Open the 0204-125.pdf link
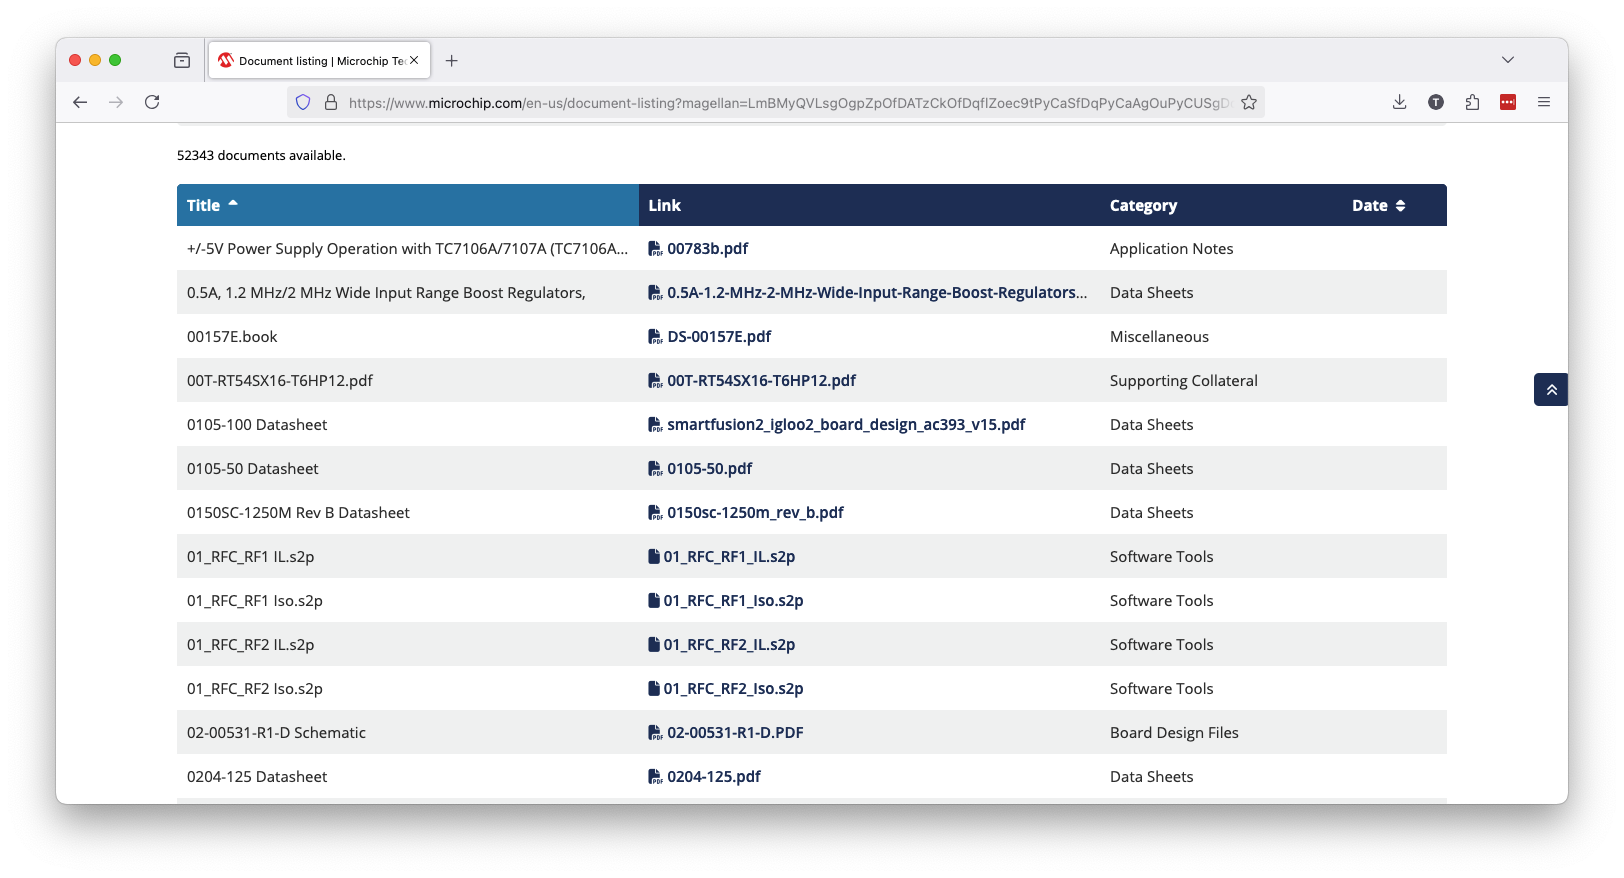Screen dimensions: 1624x878 click(x=714, y=776)
